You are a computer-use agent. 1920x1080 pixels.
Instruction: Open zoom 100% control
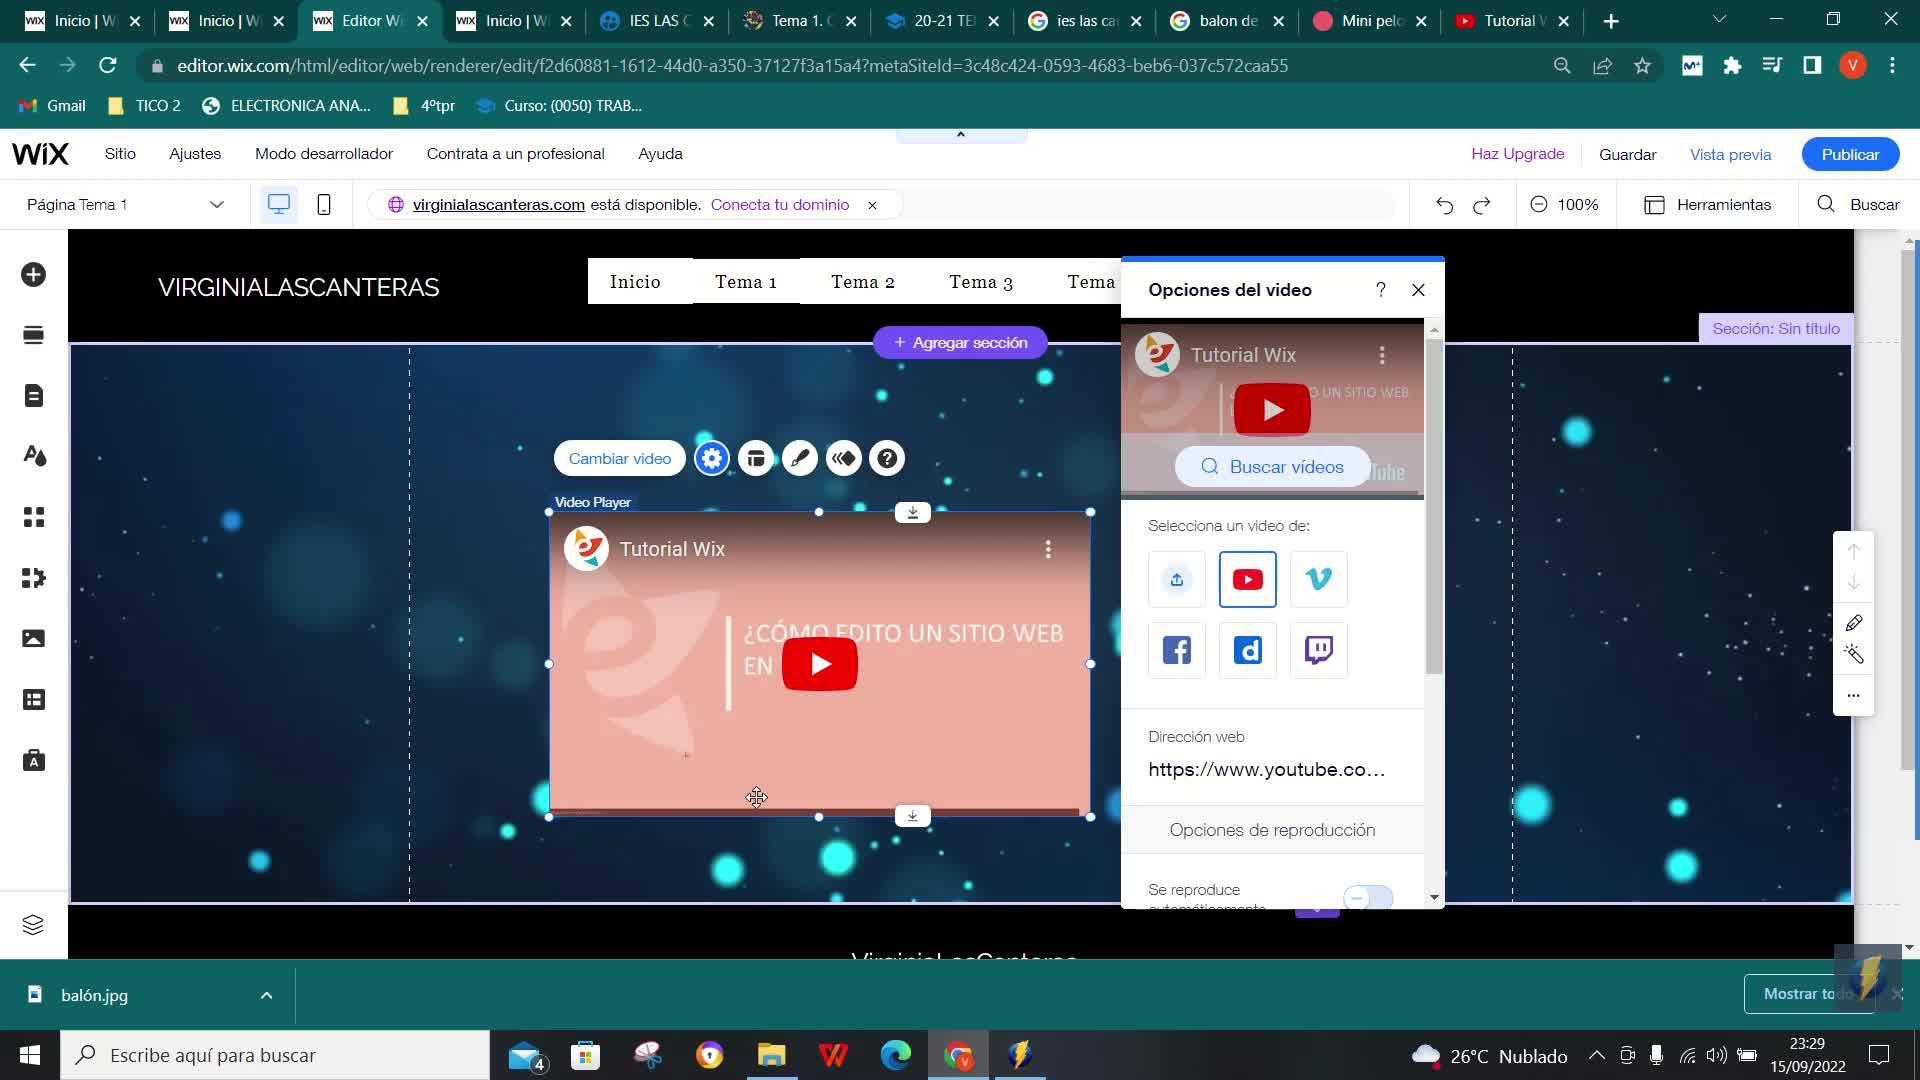[x=1564, y=205]
